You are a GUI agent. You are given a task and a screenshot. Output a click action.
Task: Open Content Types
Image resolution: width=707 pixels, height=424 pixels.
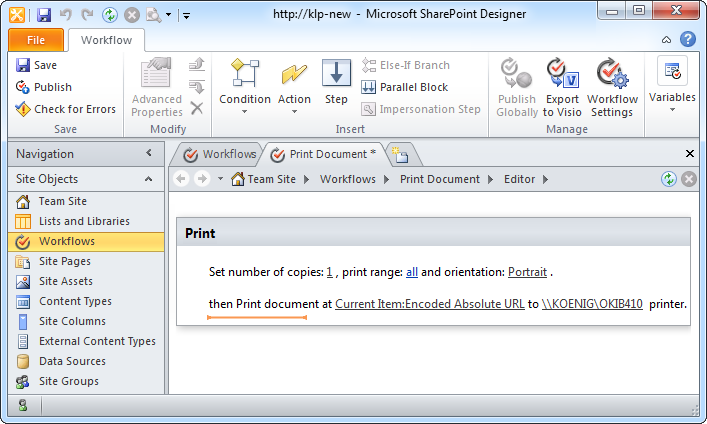coord(86,301)
